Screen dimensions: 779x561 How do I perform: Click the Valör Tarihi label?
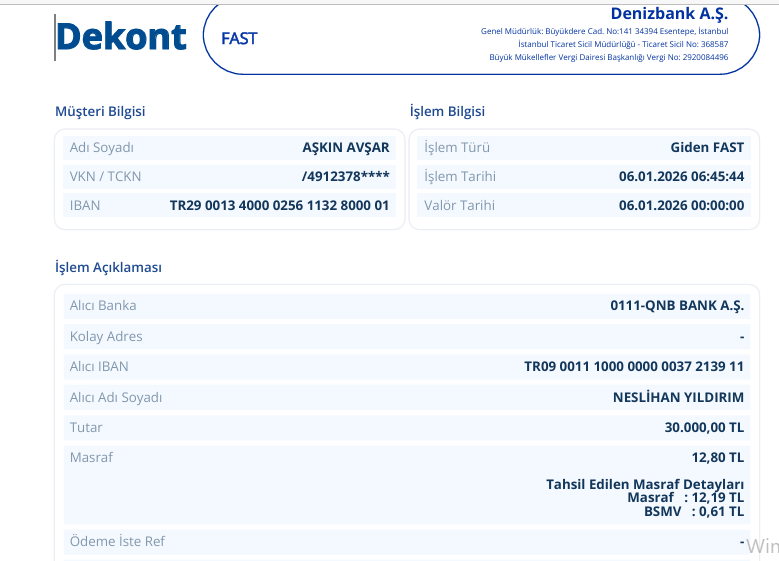(459, 205)
